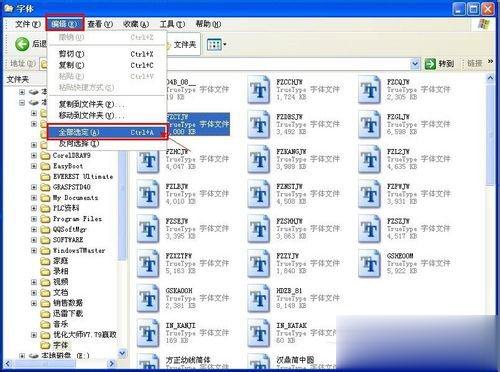
Task: Click the IN_KANJI font file icon
Action: (x=148, y=333)
